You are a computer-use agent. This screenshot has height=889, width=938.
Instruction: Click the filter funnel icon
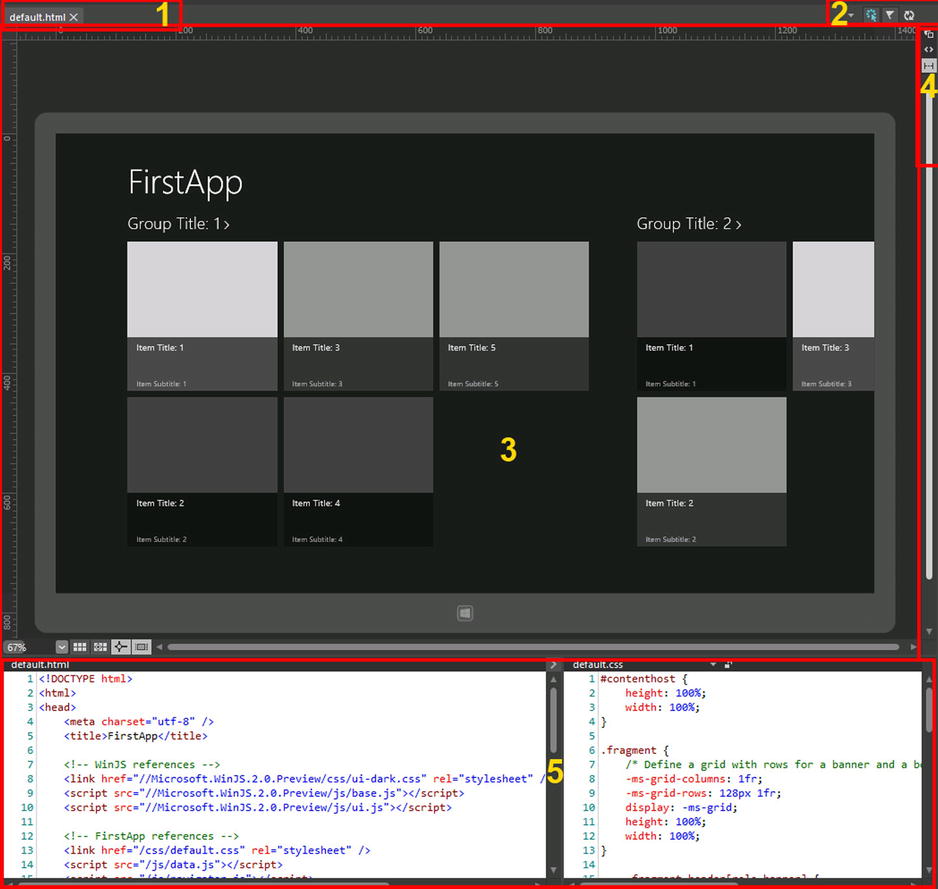click(x=890, y=16)
